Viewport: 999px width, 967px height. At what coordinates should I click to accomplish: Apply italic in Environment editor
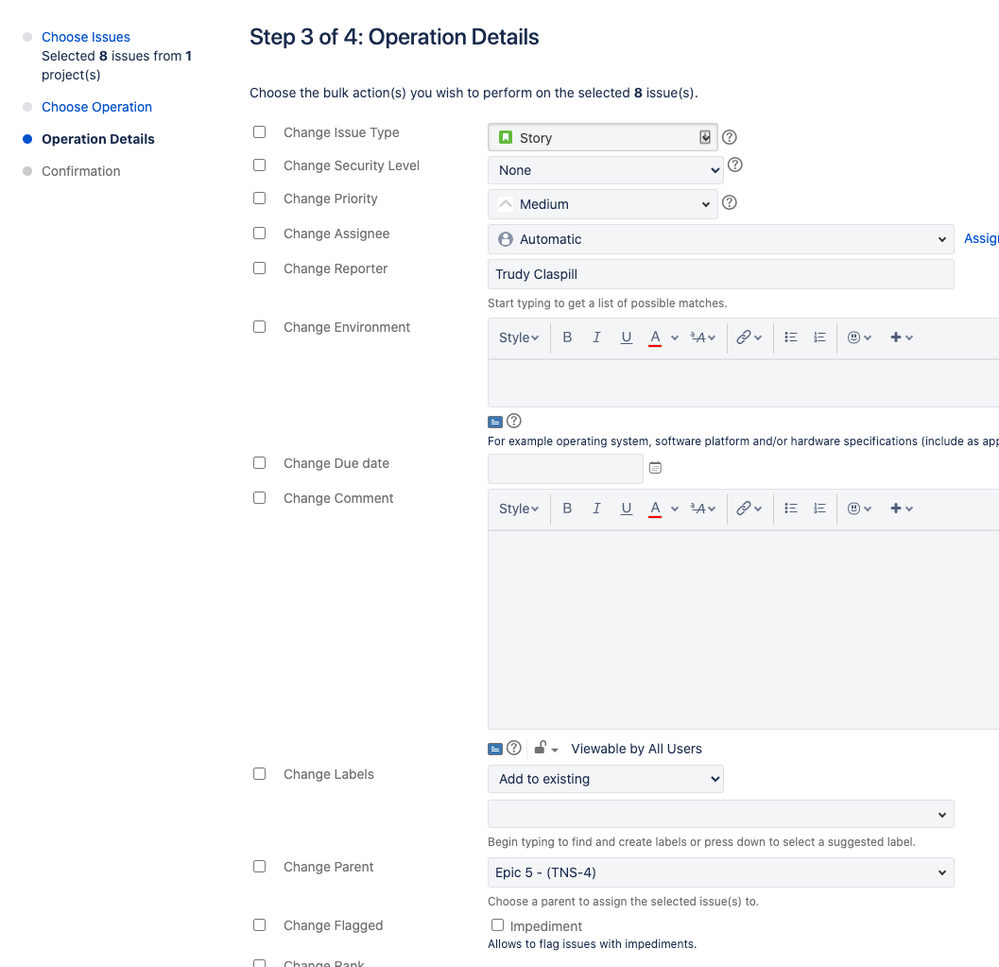pos(596,338)
